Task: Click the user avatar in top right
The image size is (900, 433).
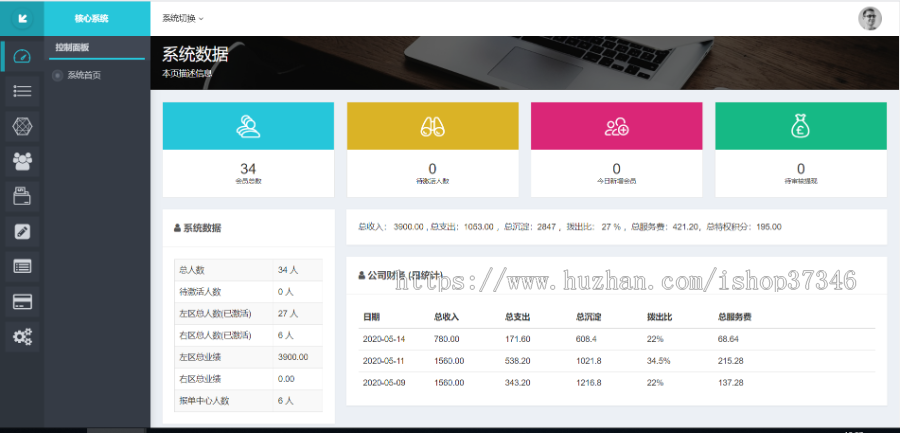Action: (870, 18)
